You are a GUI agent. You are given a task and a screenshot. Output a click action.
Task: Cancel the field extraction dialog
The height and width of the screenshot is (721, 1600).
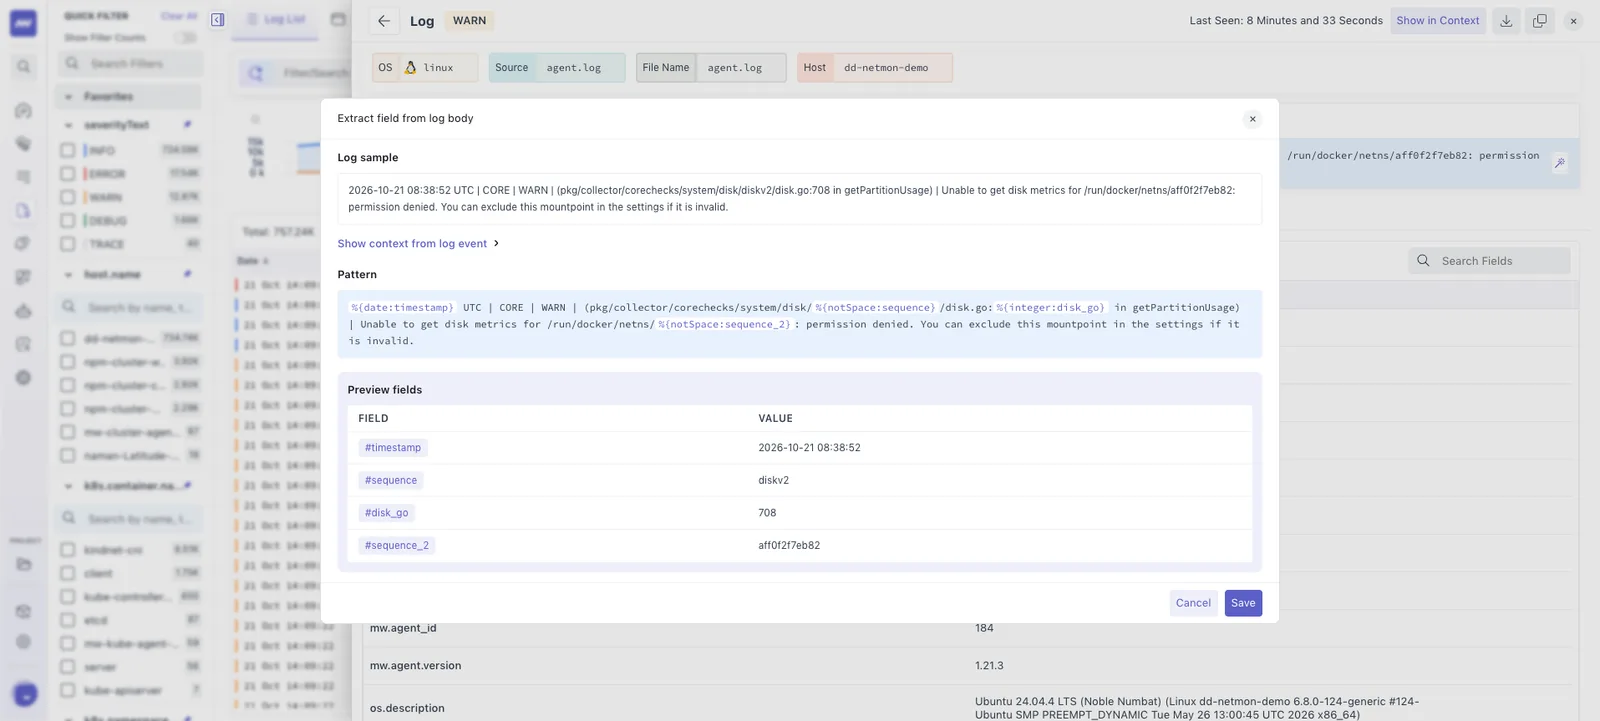pos(1193,603)
